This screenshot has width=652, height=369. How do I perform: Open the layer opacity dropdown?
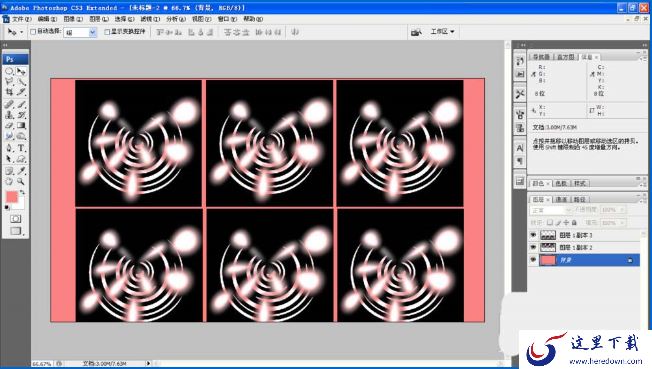click(x=622, y=210)
